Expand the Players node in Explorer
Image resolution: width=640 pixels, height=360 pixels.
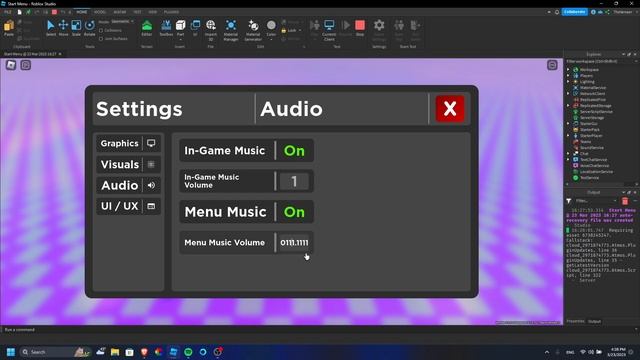tap(568, 76)
